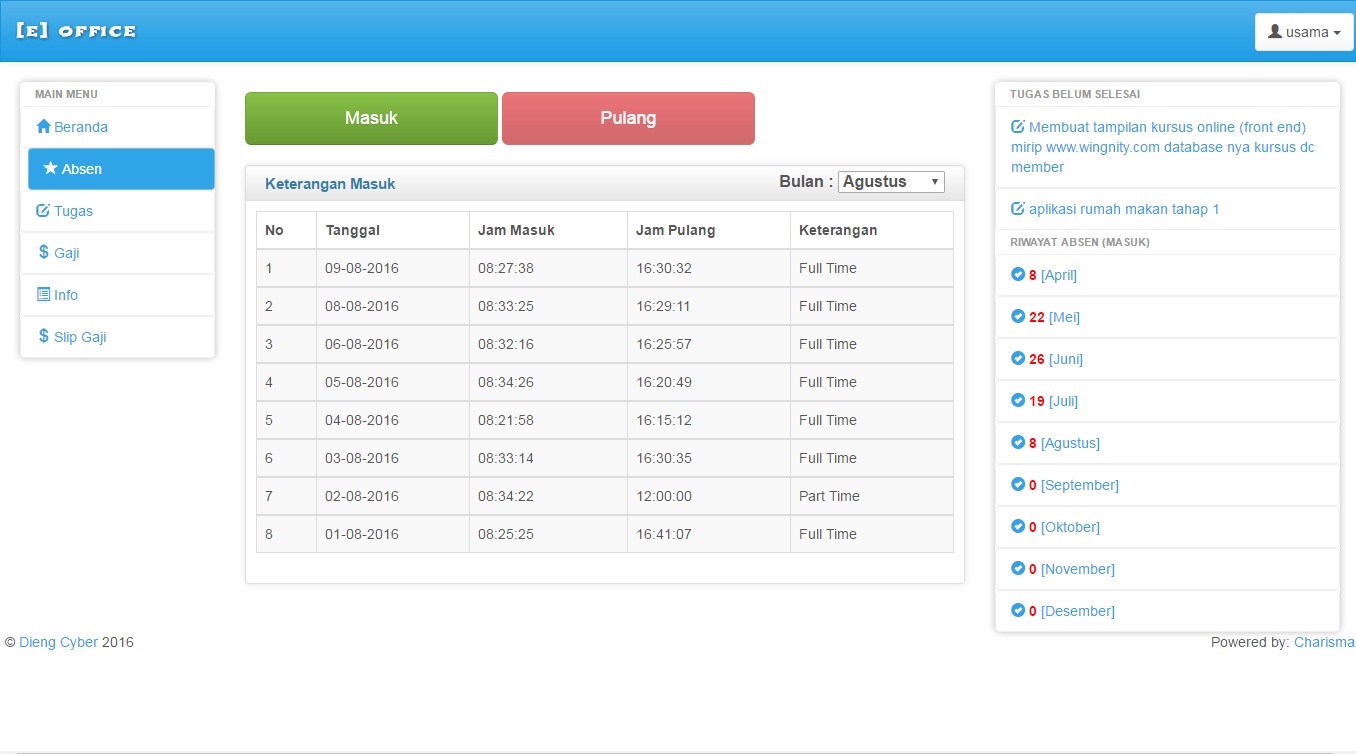The width and height of the screenshot is (1356, 754).
Task: Open the Gaji menu item
Action: (x=117, y=253)
